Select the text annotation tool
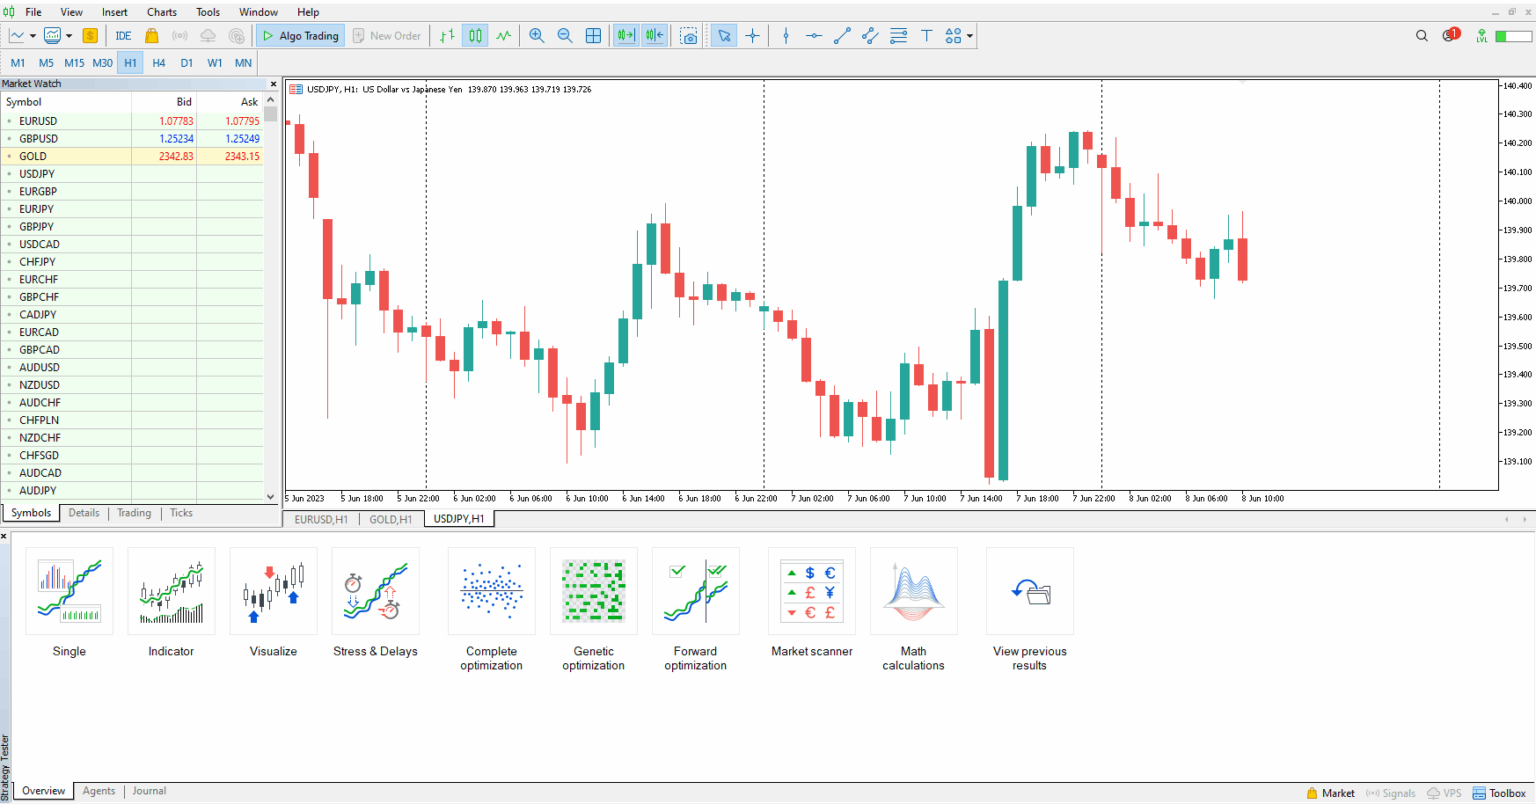 coord(927,35)
